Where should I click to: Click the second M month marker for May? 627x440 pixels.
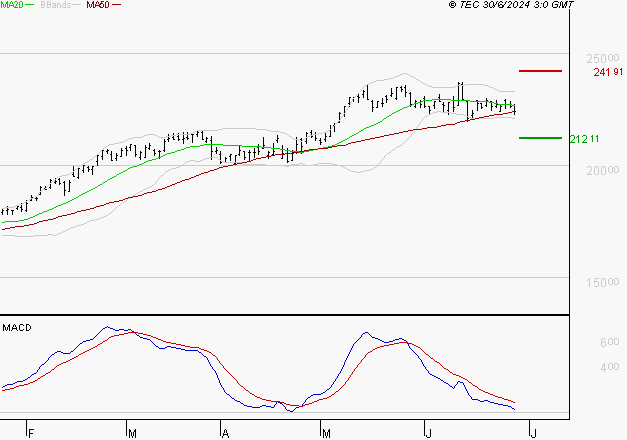326,434
